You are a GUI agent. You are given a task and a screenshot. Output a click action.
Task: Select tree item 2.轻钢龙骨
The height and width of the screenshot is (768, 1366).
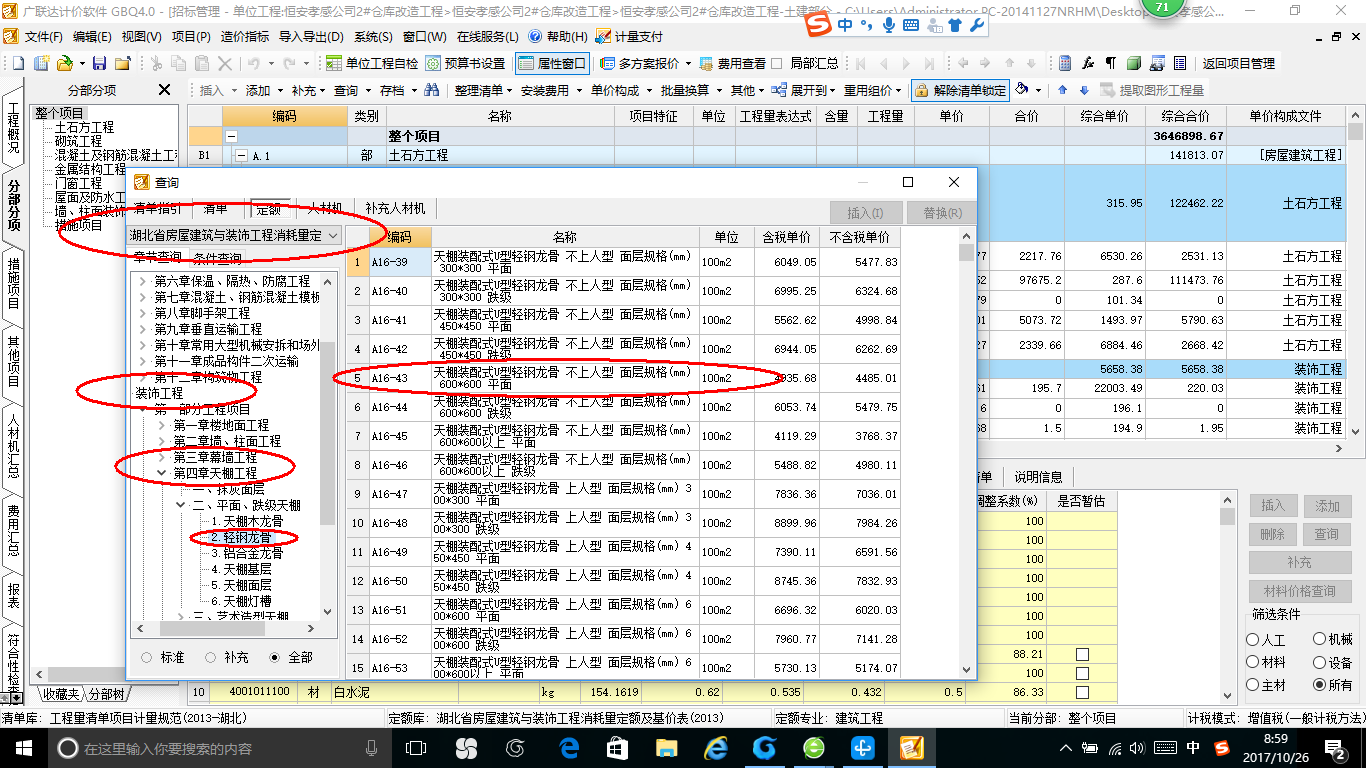pyautogui.click(x=240, y=537)
